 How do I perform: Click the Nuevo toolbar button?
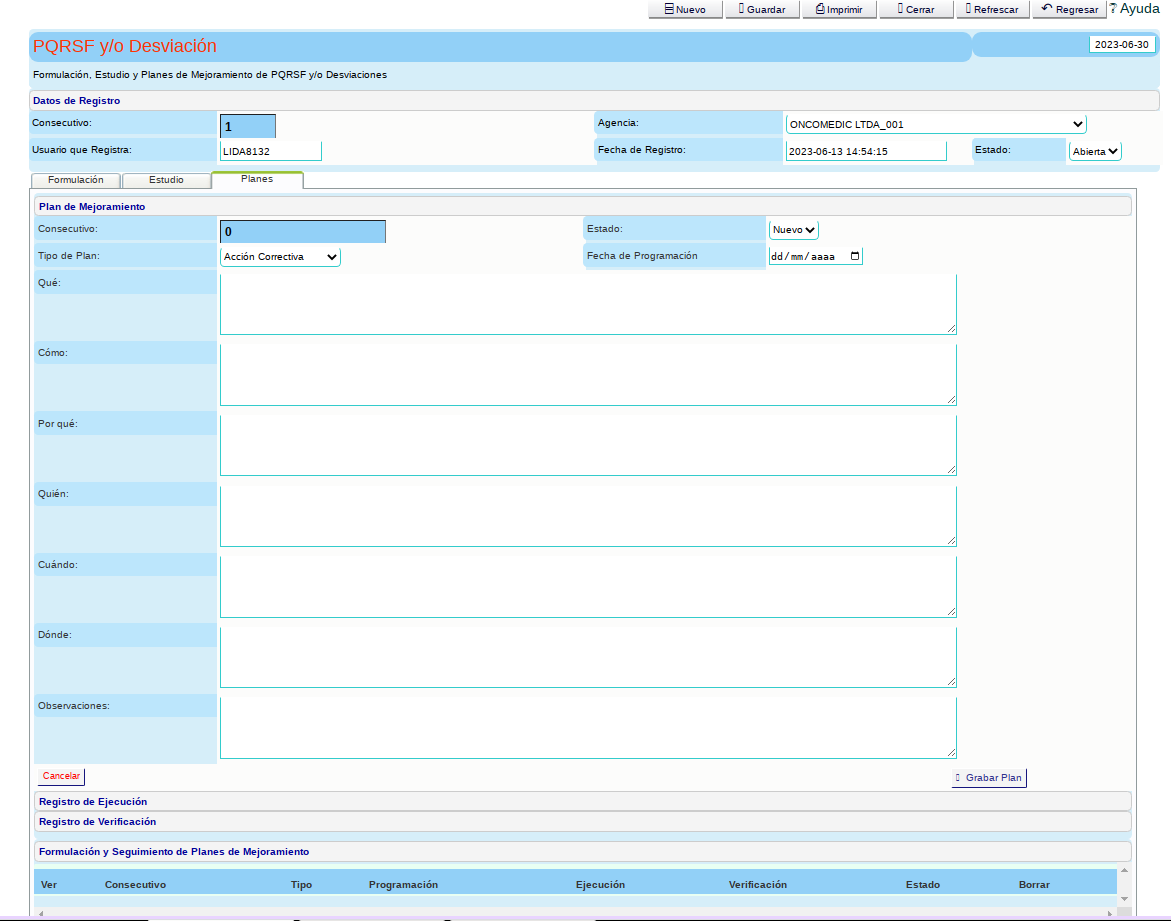pos(685,9)
